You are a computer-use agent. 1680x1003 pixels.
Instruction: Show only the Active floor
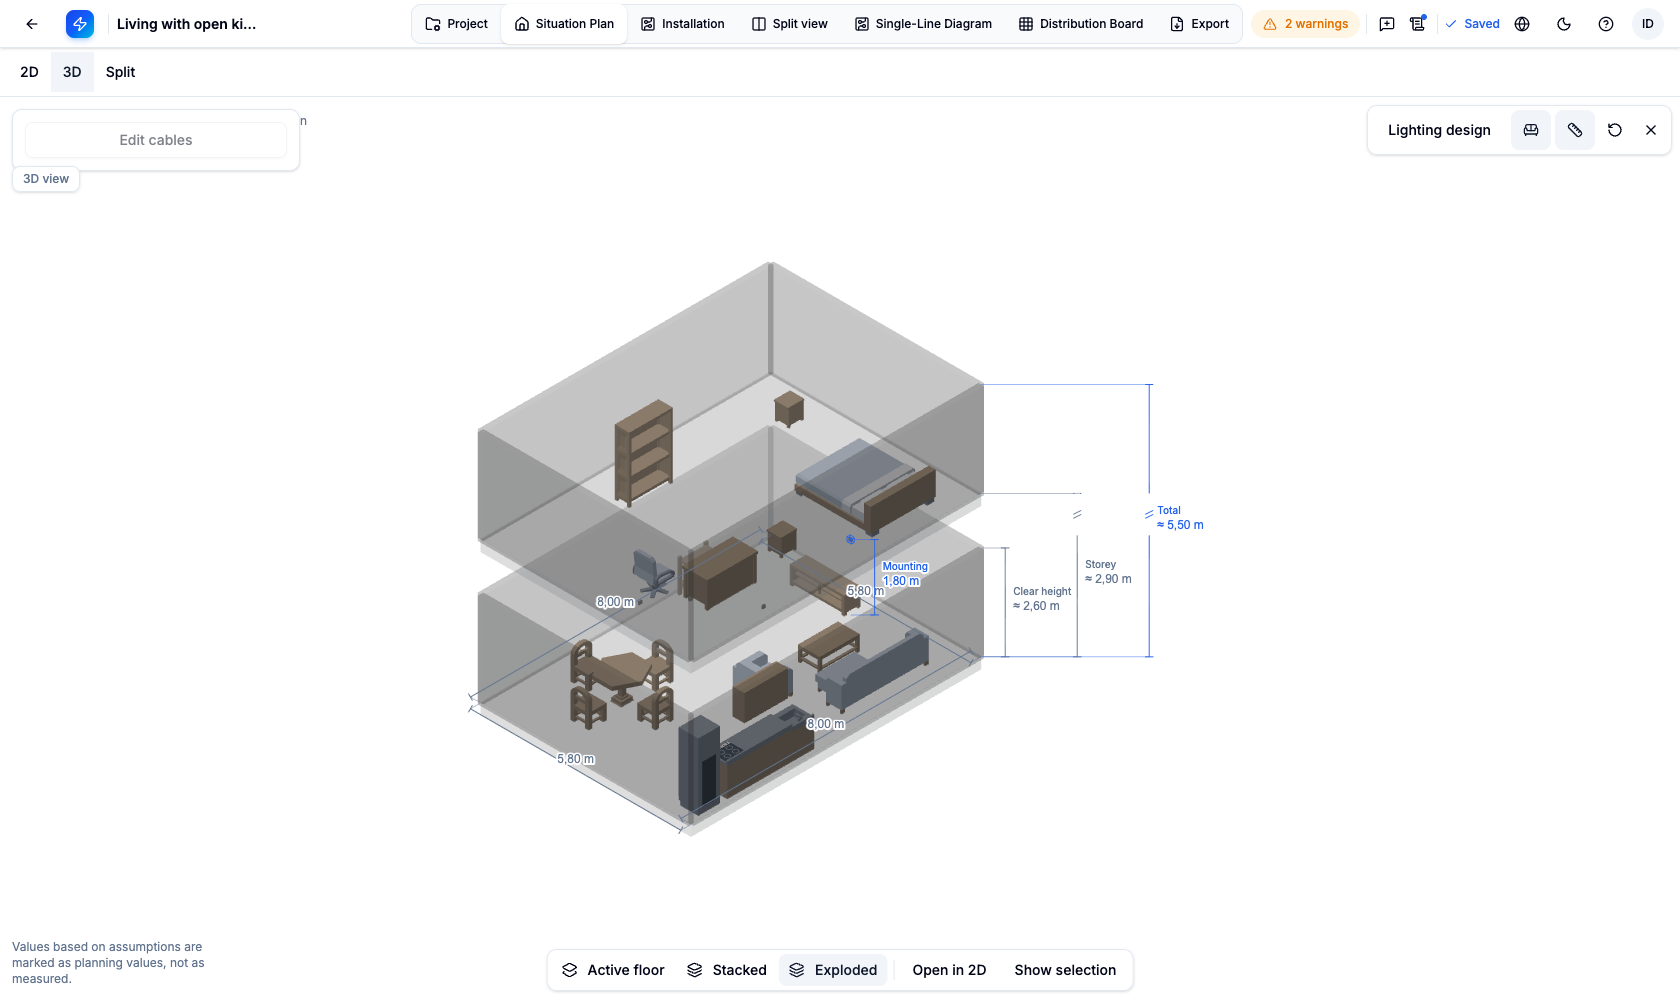pos(613,970)
